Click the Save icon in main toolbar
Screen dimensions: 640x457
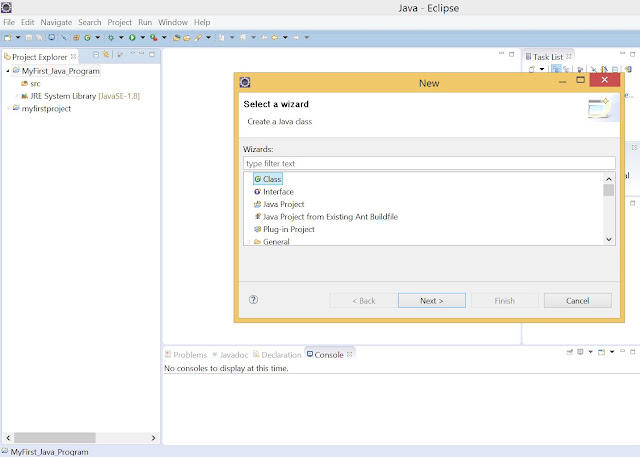29,38
